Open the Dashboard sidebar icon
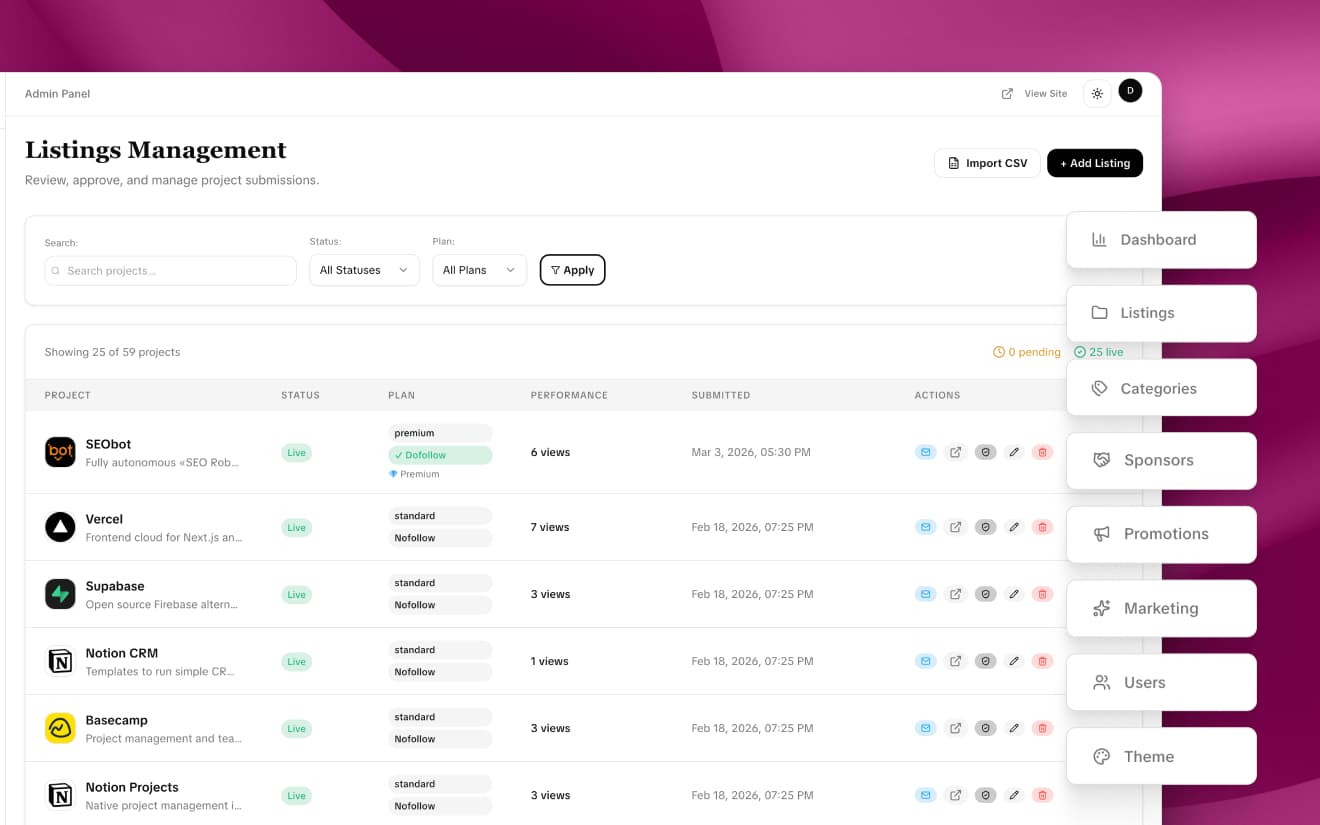The image size is (1320, 825). click(x=1100, y=239)
